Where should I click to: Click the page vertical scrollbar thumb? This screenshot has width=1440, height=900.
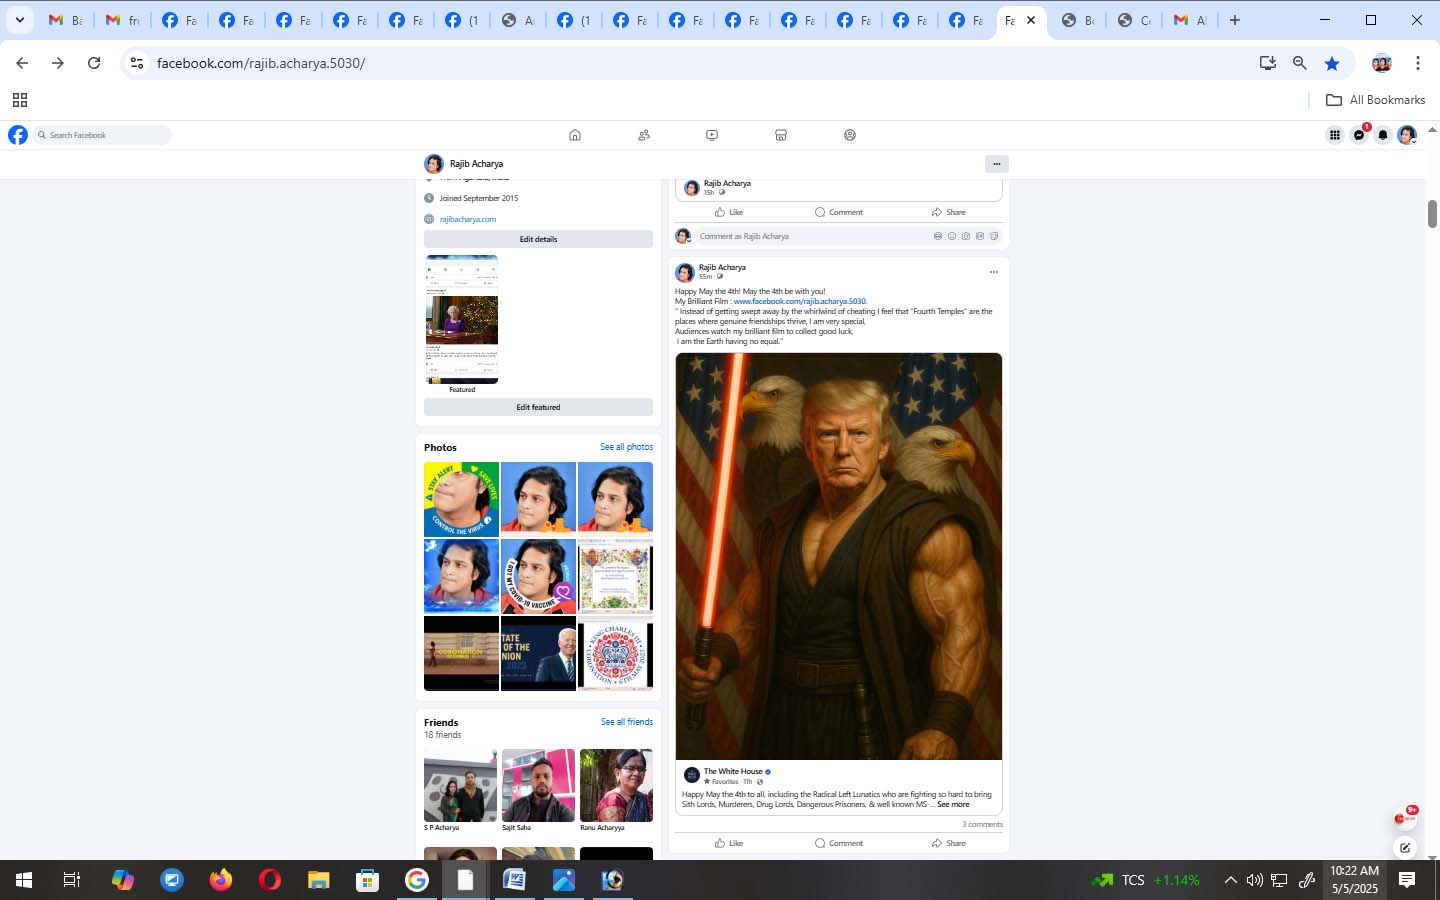(x=1432, y=214)
